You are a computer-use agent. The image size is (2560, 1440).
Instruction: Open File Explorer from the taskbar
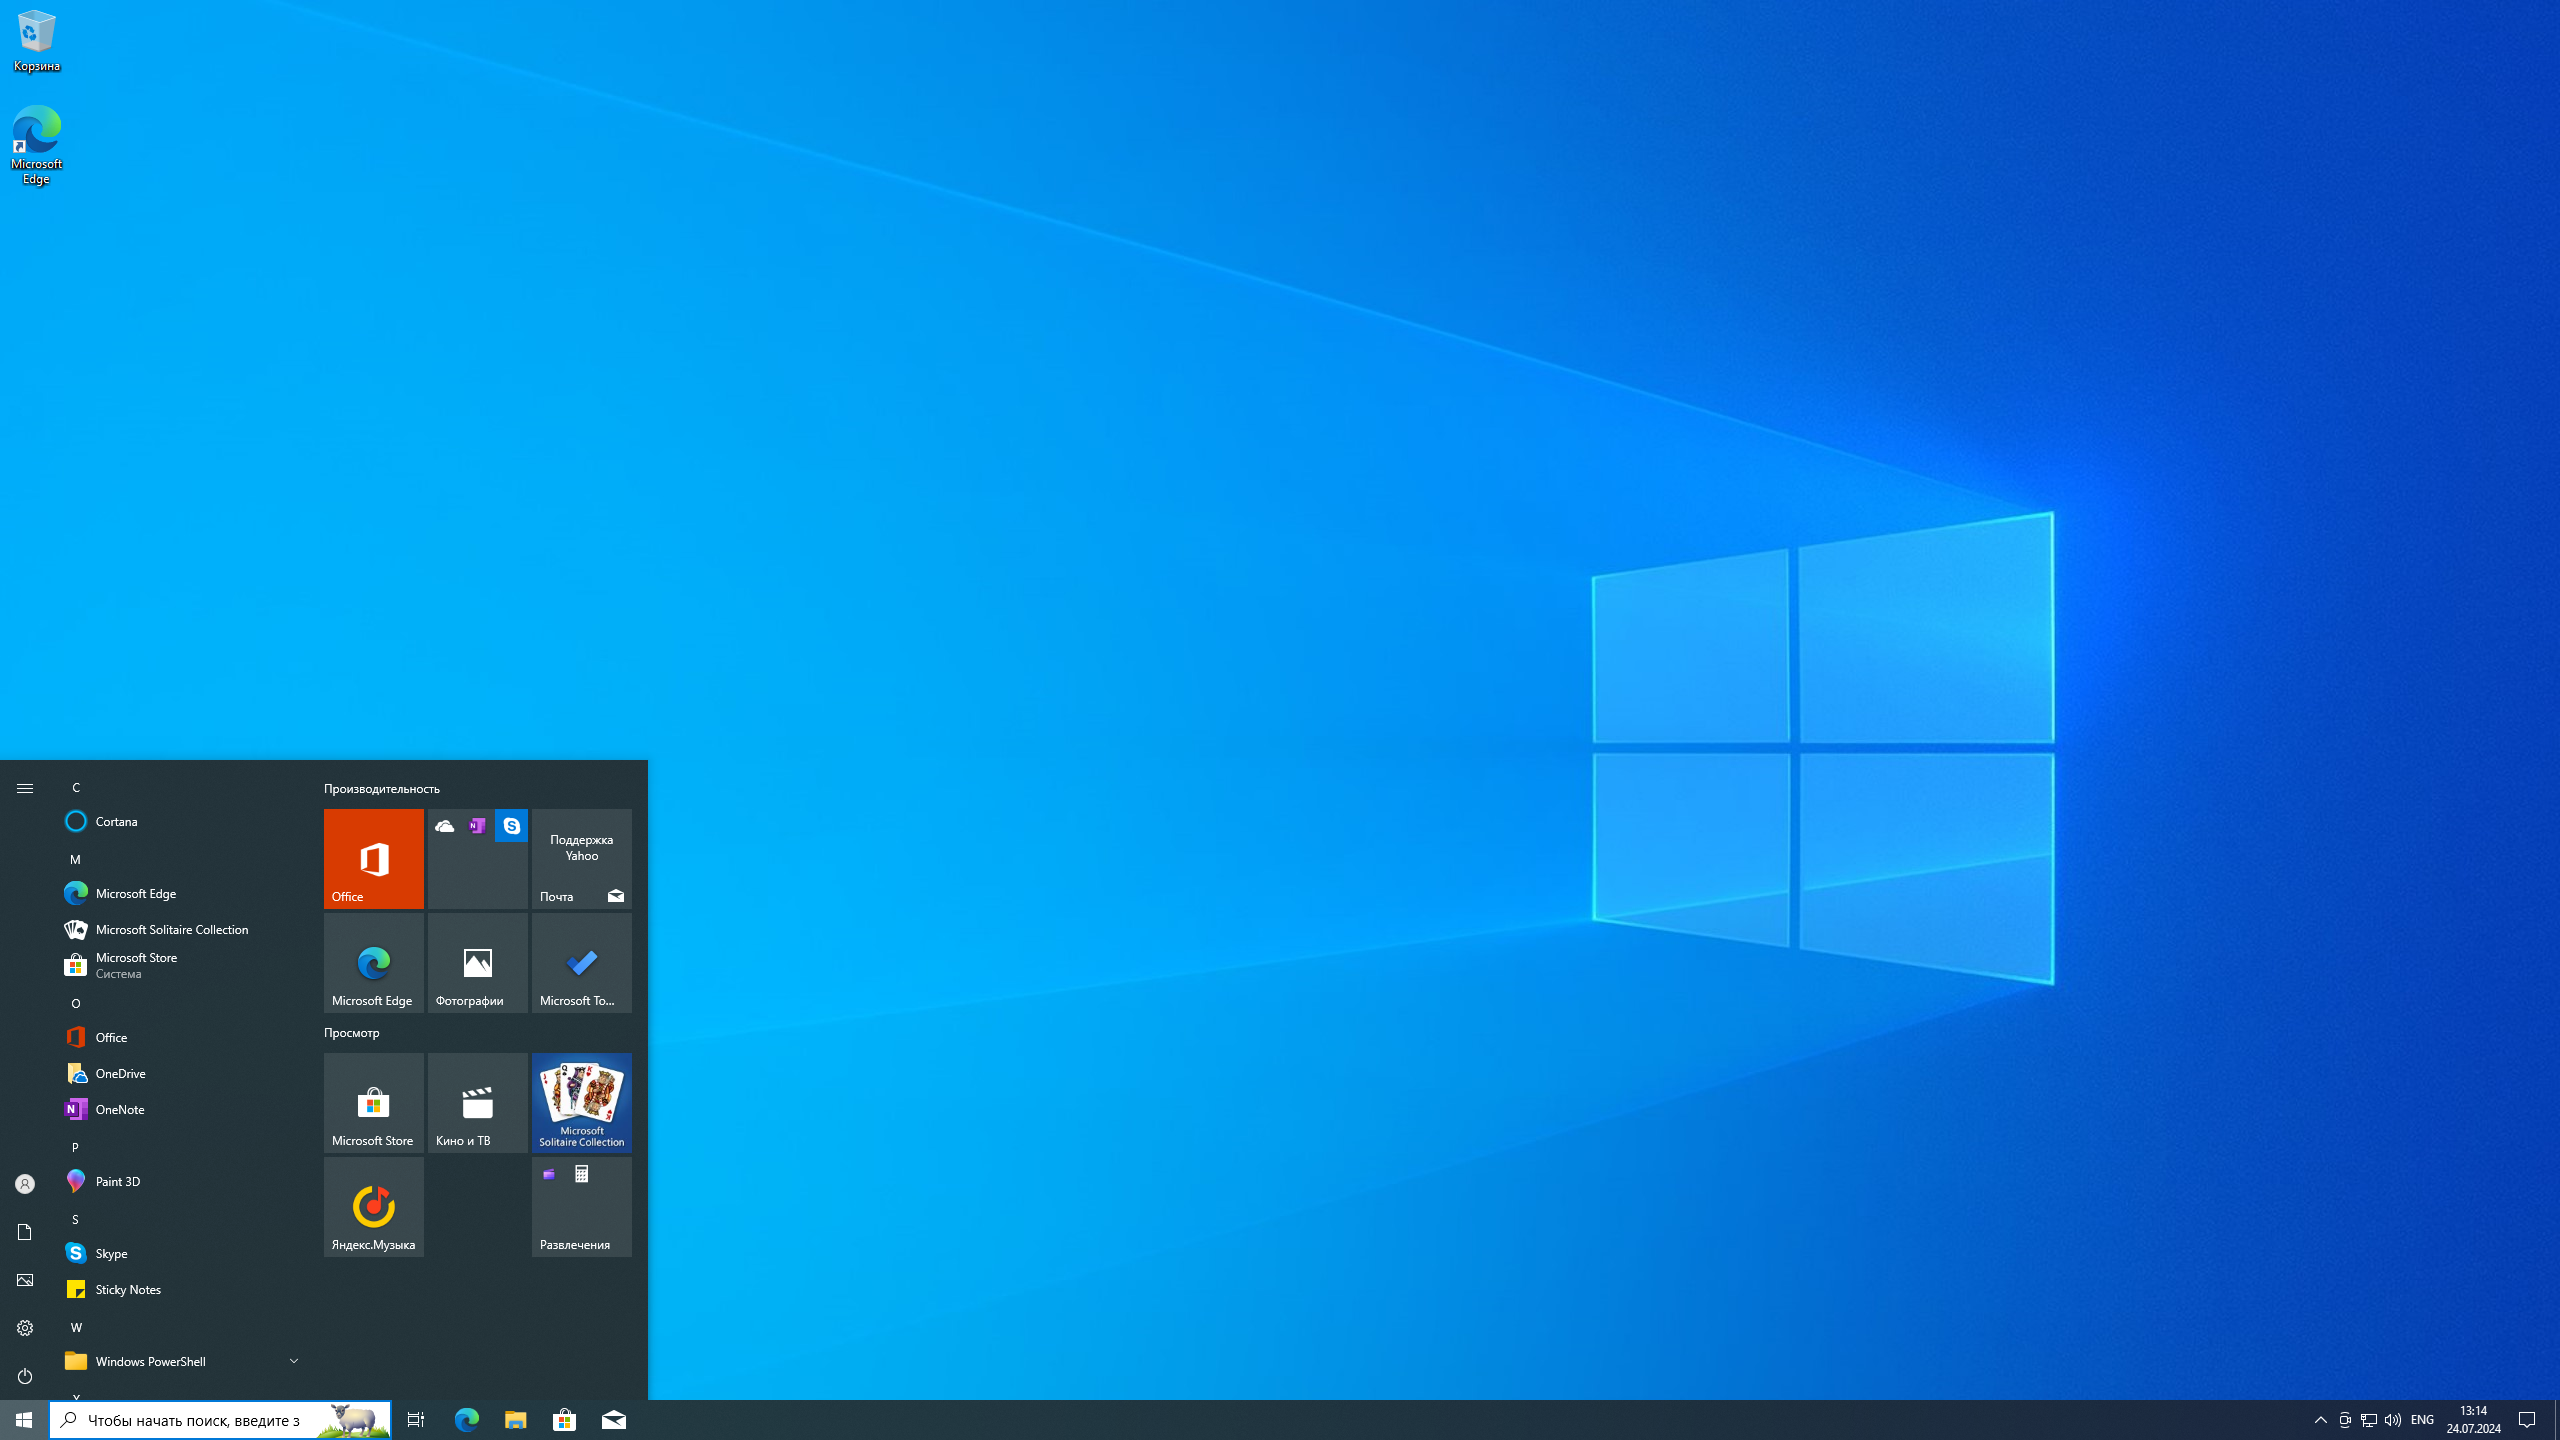(515, 1419)
